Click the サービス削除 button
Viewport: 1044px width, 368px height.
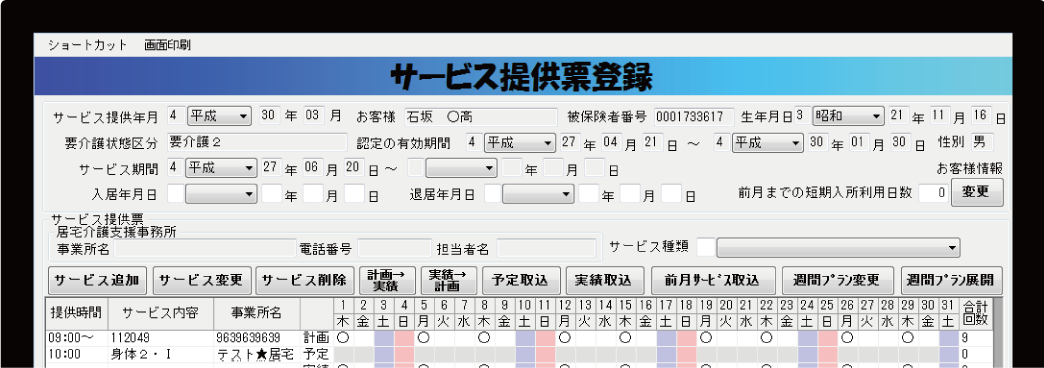pyautogui.click(x=304, y=280)
